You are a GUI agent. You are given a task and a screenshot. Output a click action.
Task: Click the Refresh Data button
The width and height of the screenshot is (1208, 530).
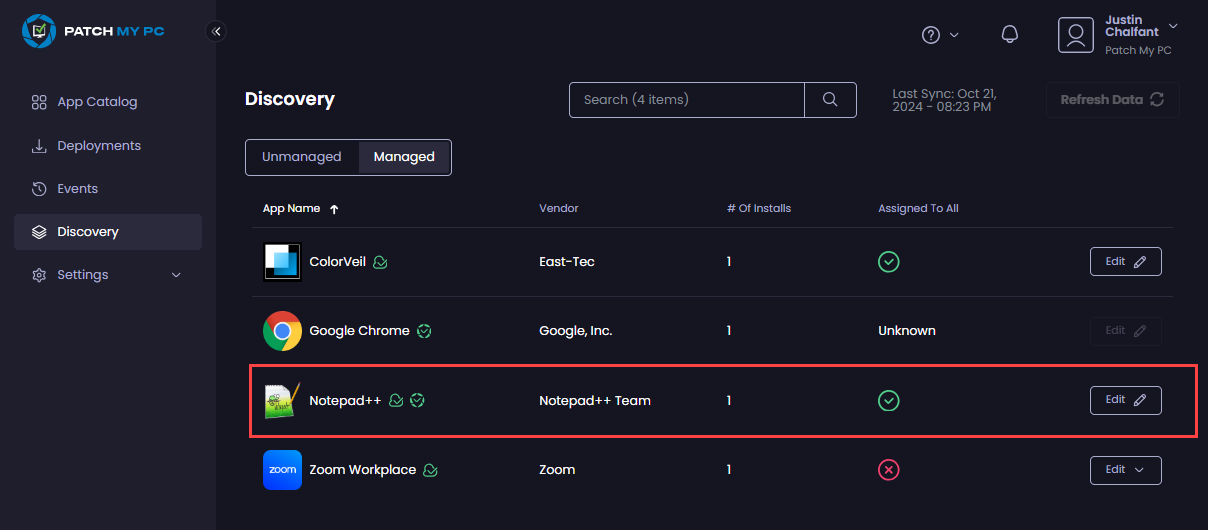point(1113,100)
